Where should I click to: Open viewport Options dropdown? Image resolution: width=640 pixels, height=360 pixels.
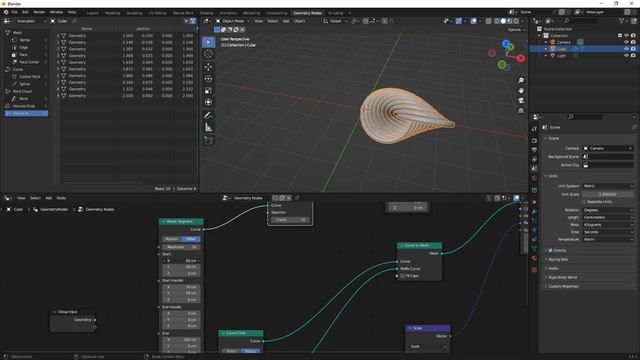click(516, 30)
